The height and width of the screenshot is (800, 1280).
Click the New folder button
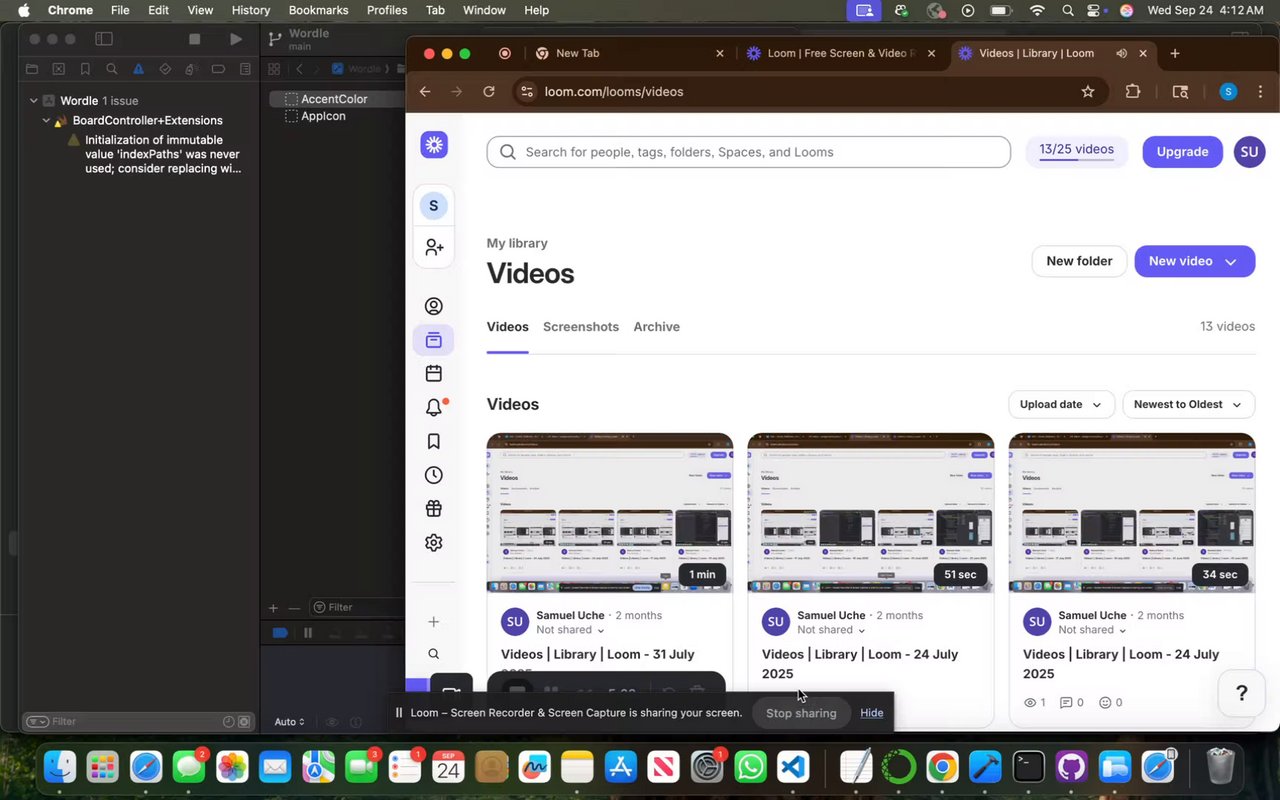tap(1079, 261)
